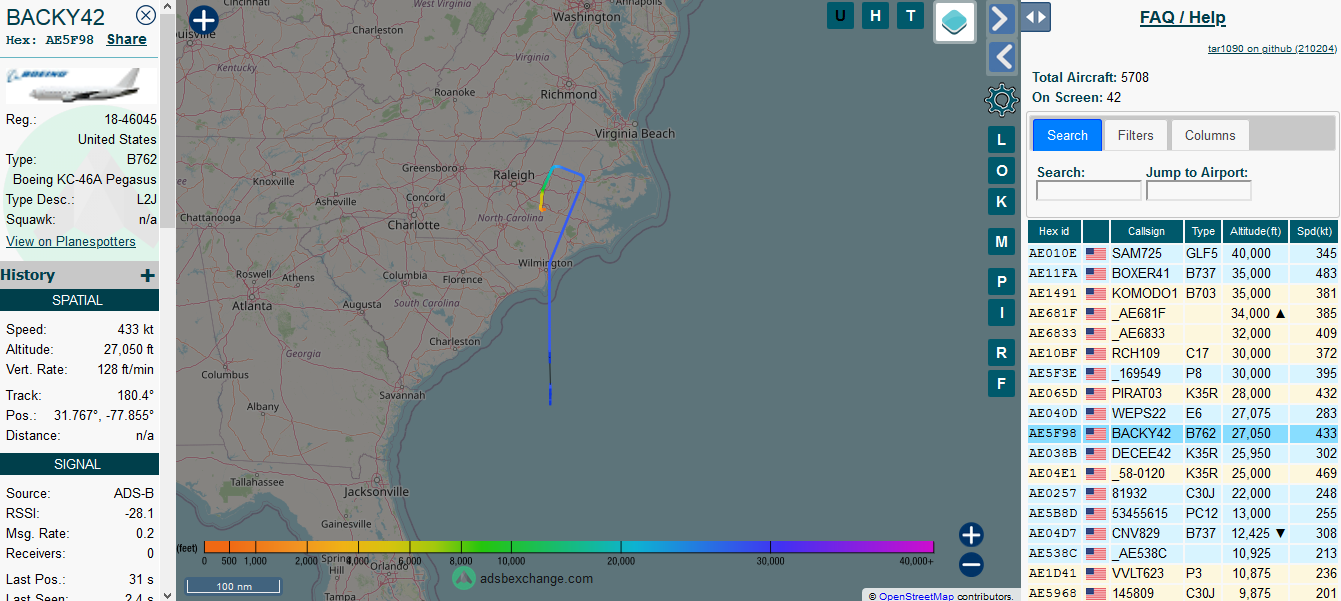Click the plus circle at map's top-left corner
This screenshot has width=1341, height=601.
tap(204, 20)
